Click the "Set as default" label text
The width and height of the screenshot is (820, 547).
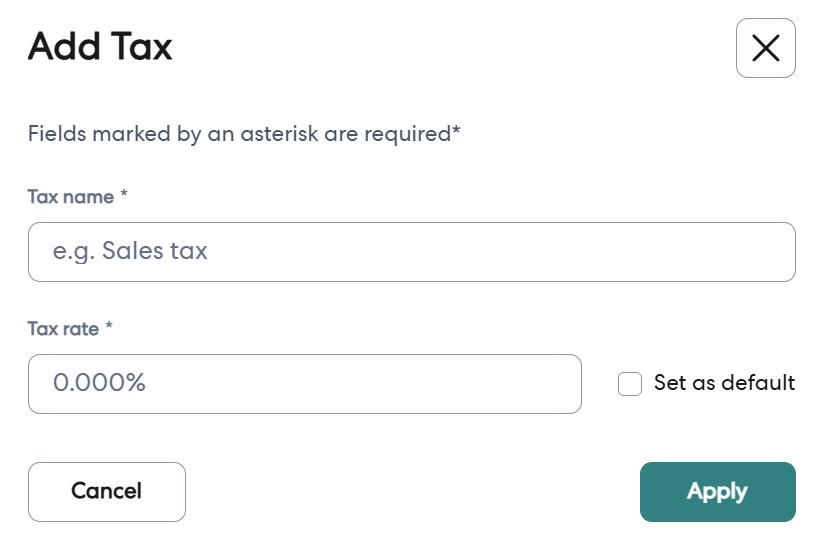coord(724,383)
